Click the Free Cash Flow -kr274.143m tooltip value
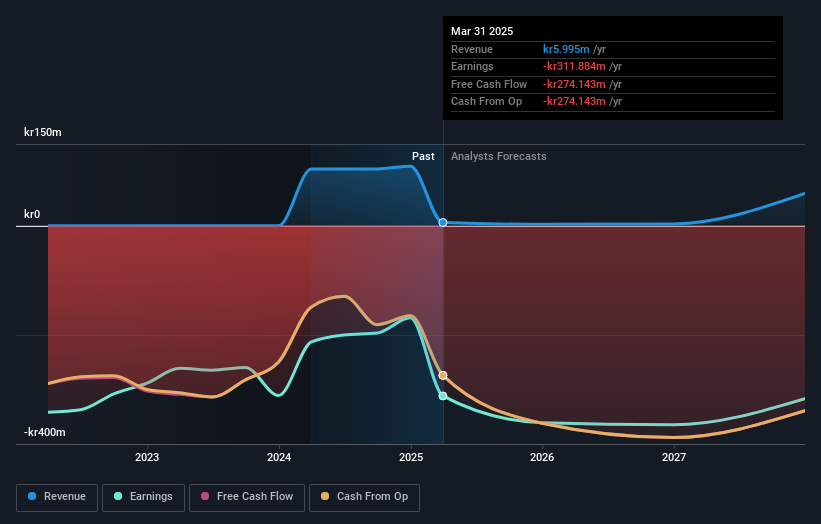Screen dimensions: 821x524 pos(574,84)
